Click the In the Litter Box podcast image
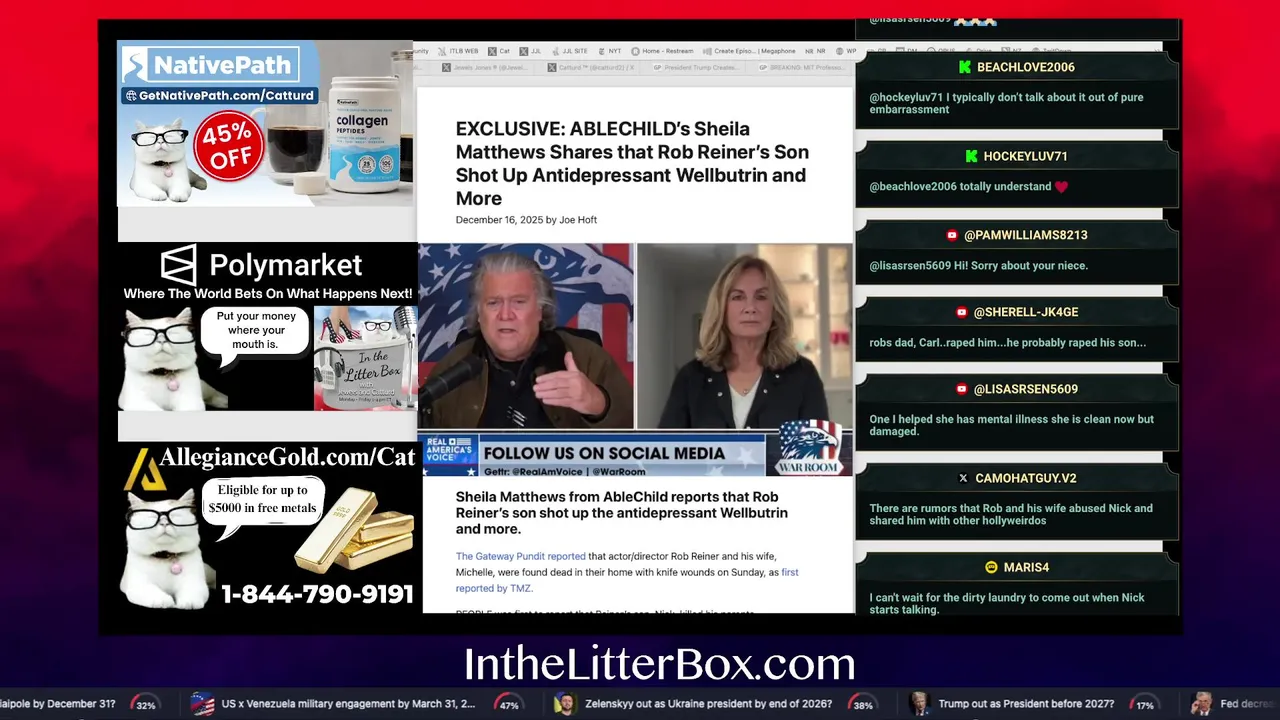 click(366, 358)
